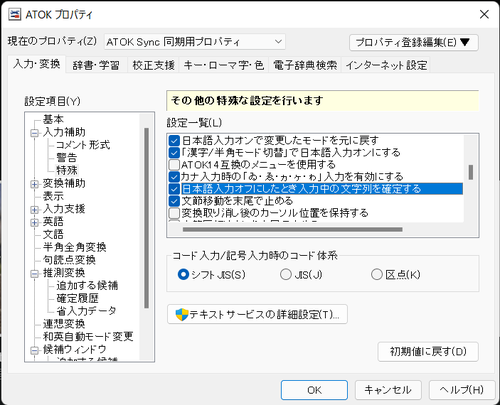Enable 変換取り消し後のカーソル位置を保持する checkbox

(x=174, y=213)
